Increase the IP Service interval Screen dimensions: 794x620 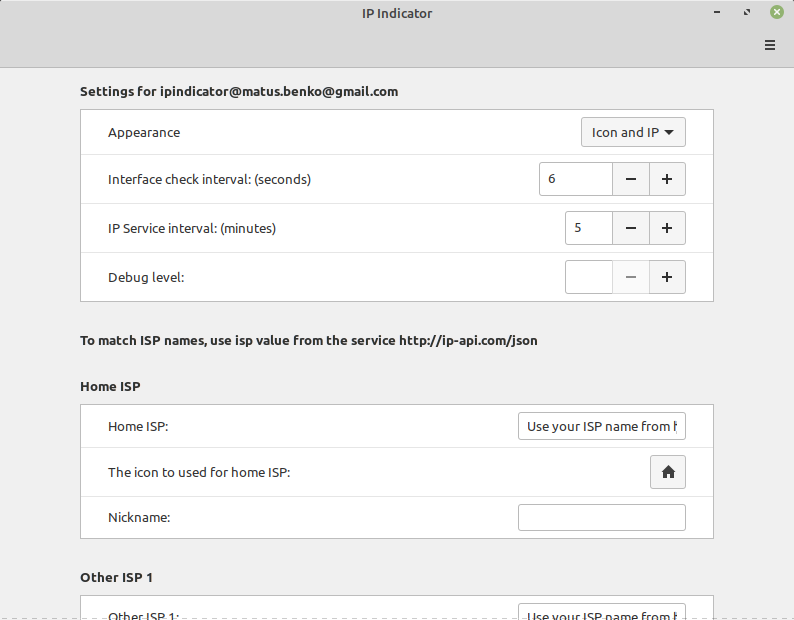(x=667, y=228)
